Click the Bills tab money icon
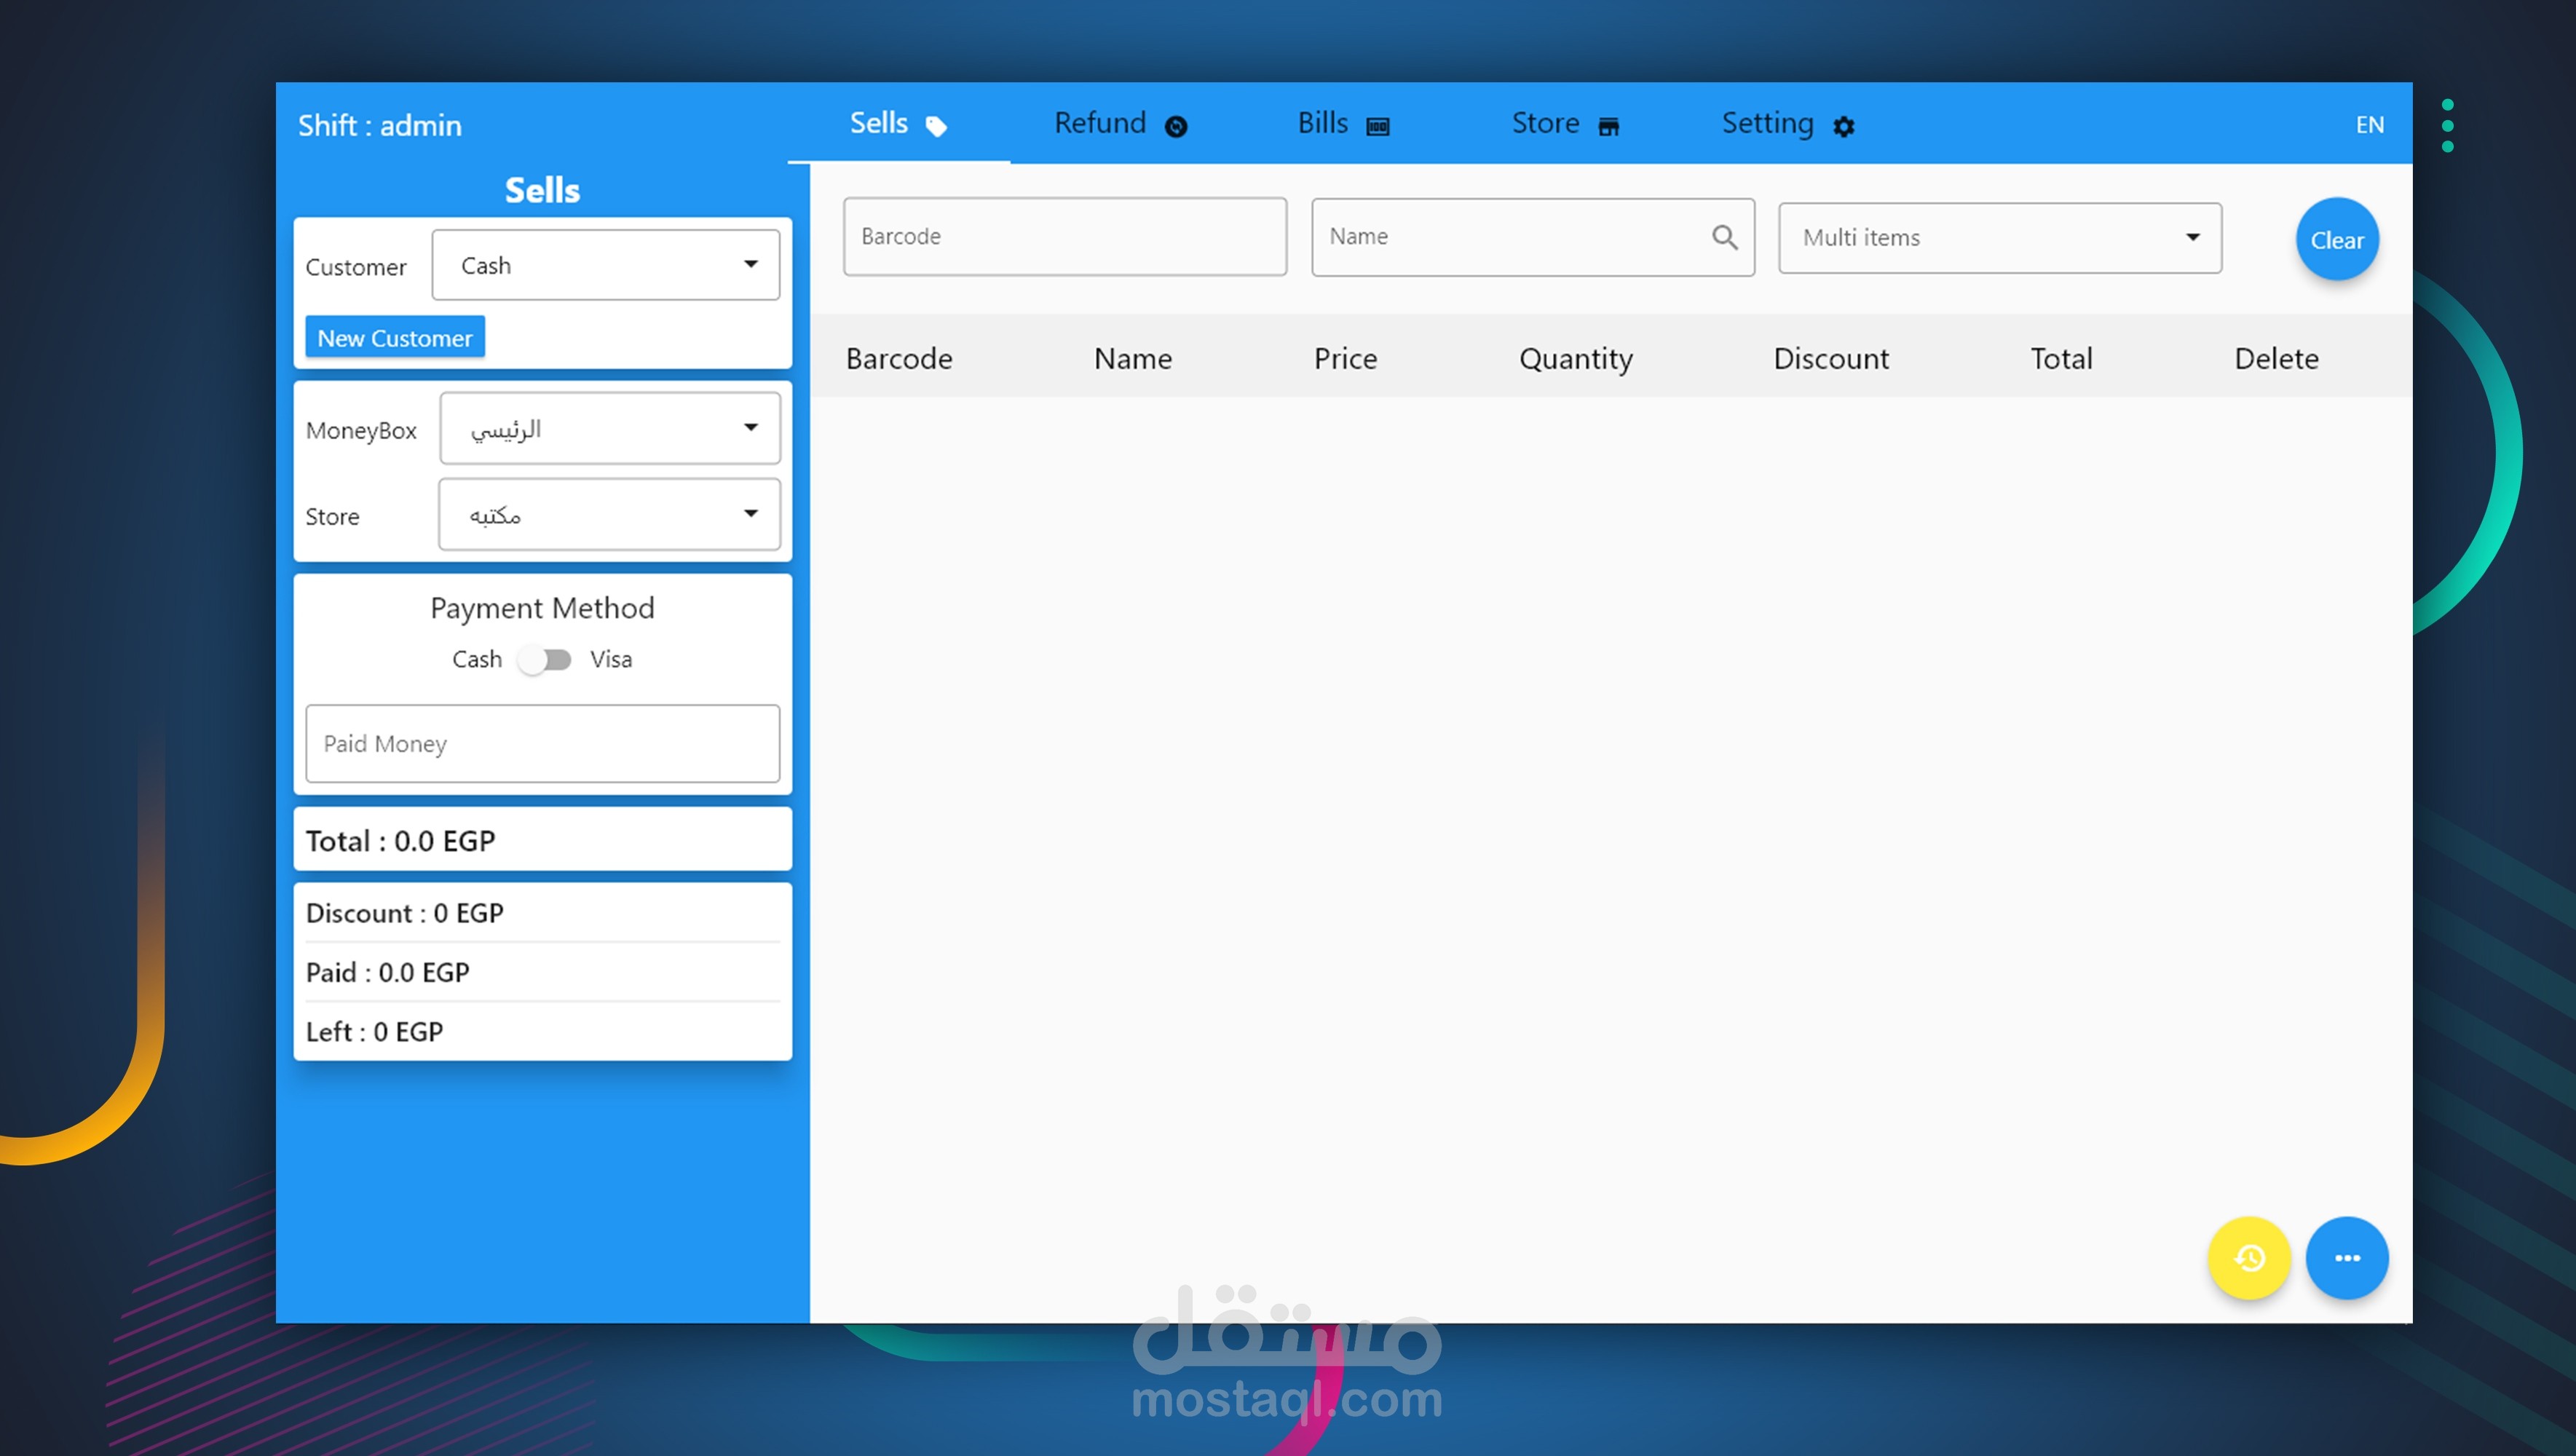This screenshot has width=2576, height=1456. [1378, 126]
